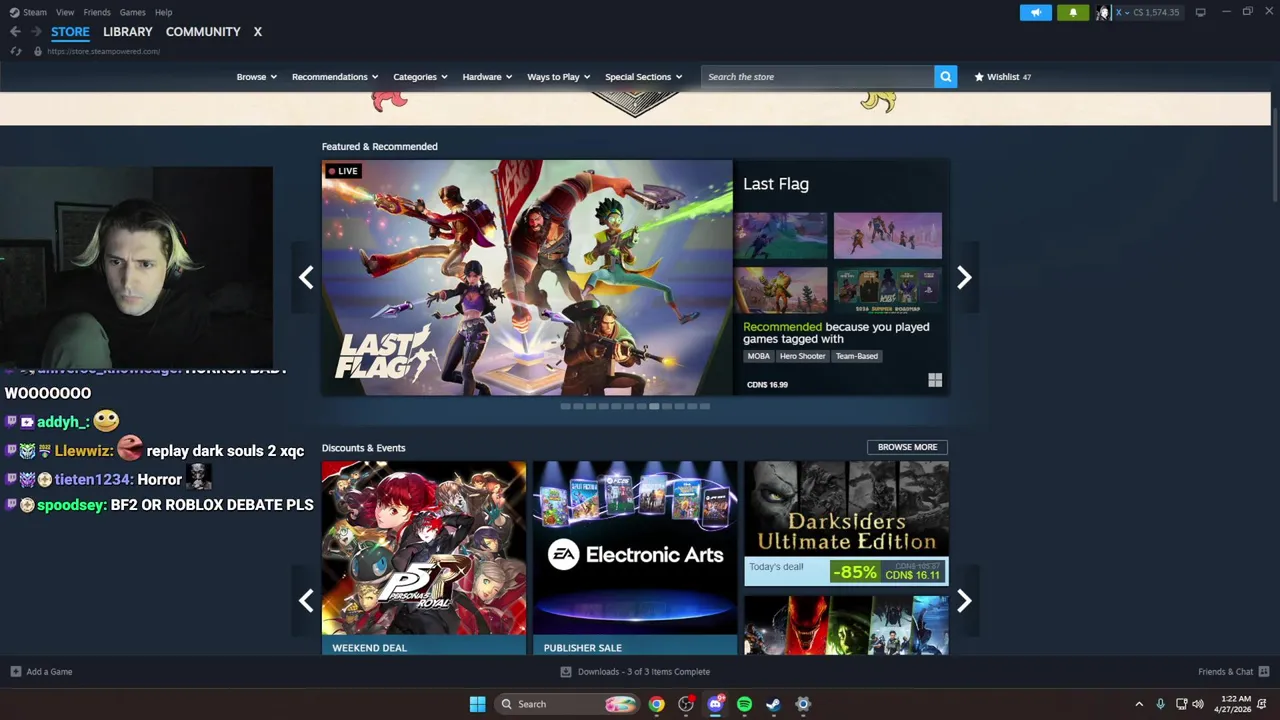Expand the Categories dropdown
This screenshot has width=1280, height=720.
(x=420, y=77)
